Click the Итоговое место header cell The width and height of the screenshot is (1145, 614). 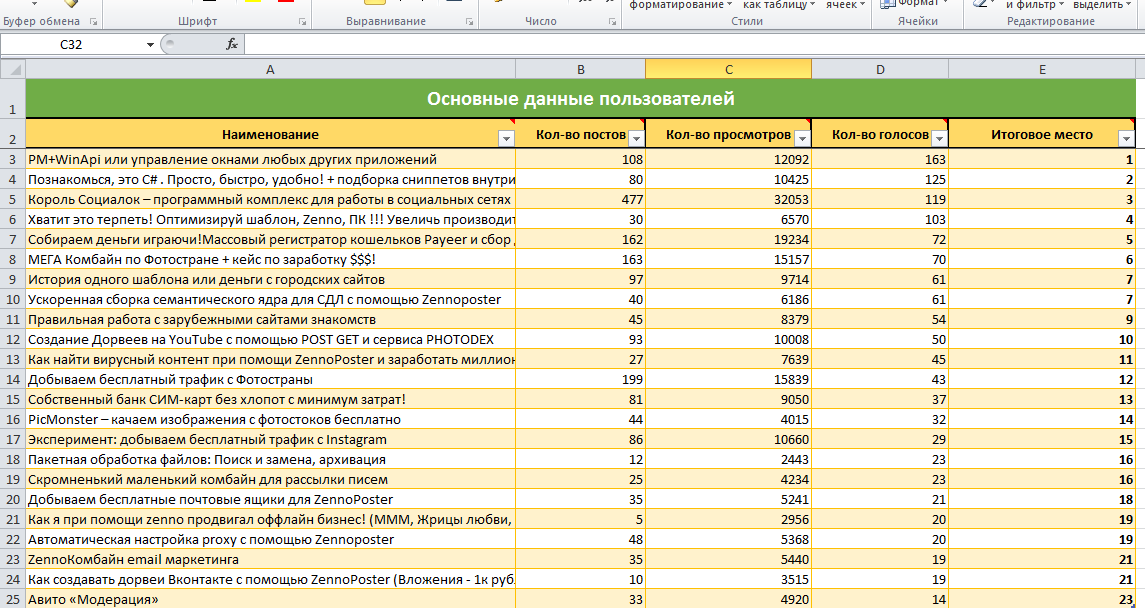coord(1042,134)
